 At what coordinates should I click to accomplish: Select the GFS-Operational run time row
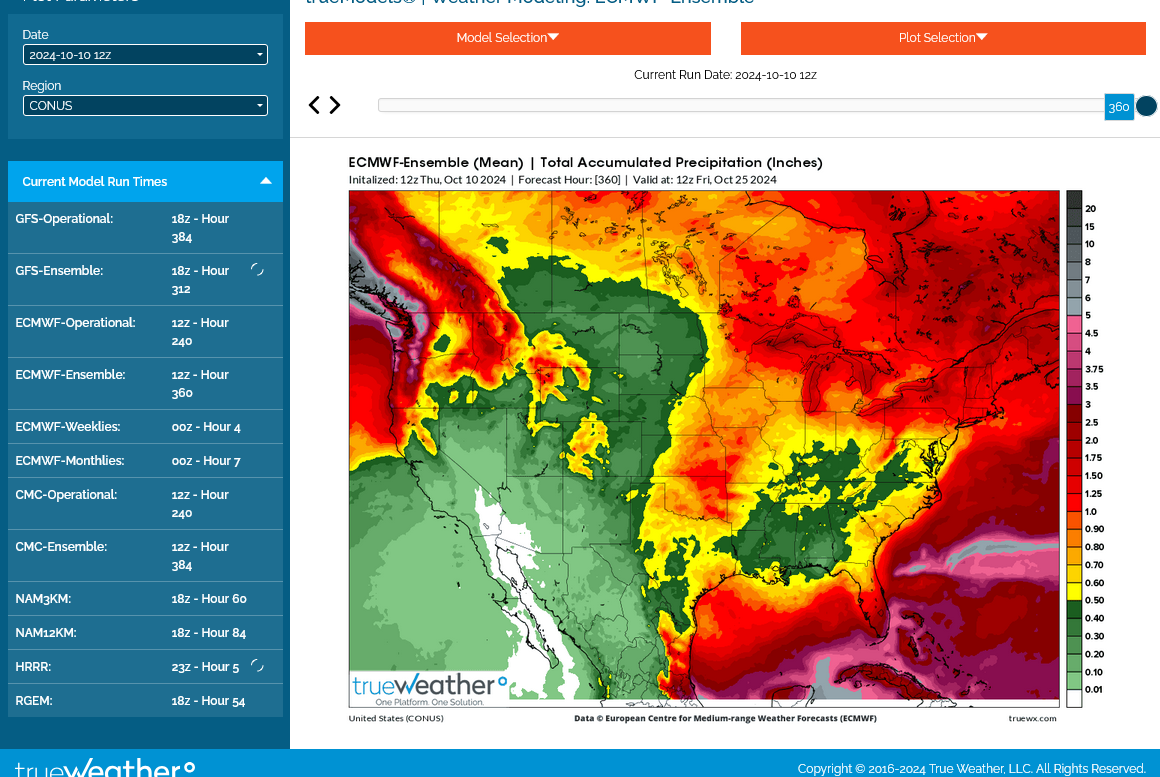pyautogui.click(x=145, y=228)
